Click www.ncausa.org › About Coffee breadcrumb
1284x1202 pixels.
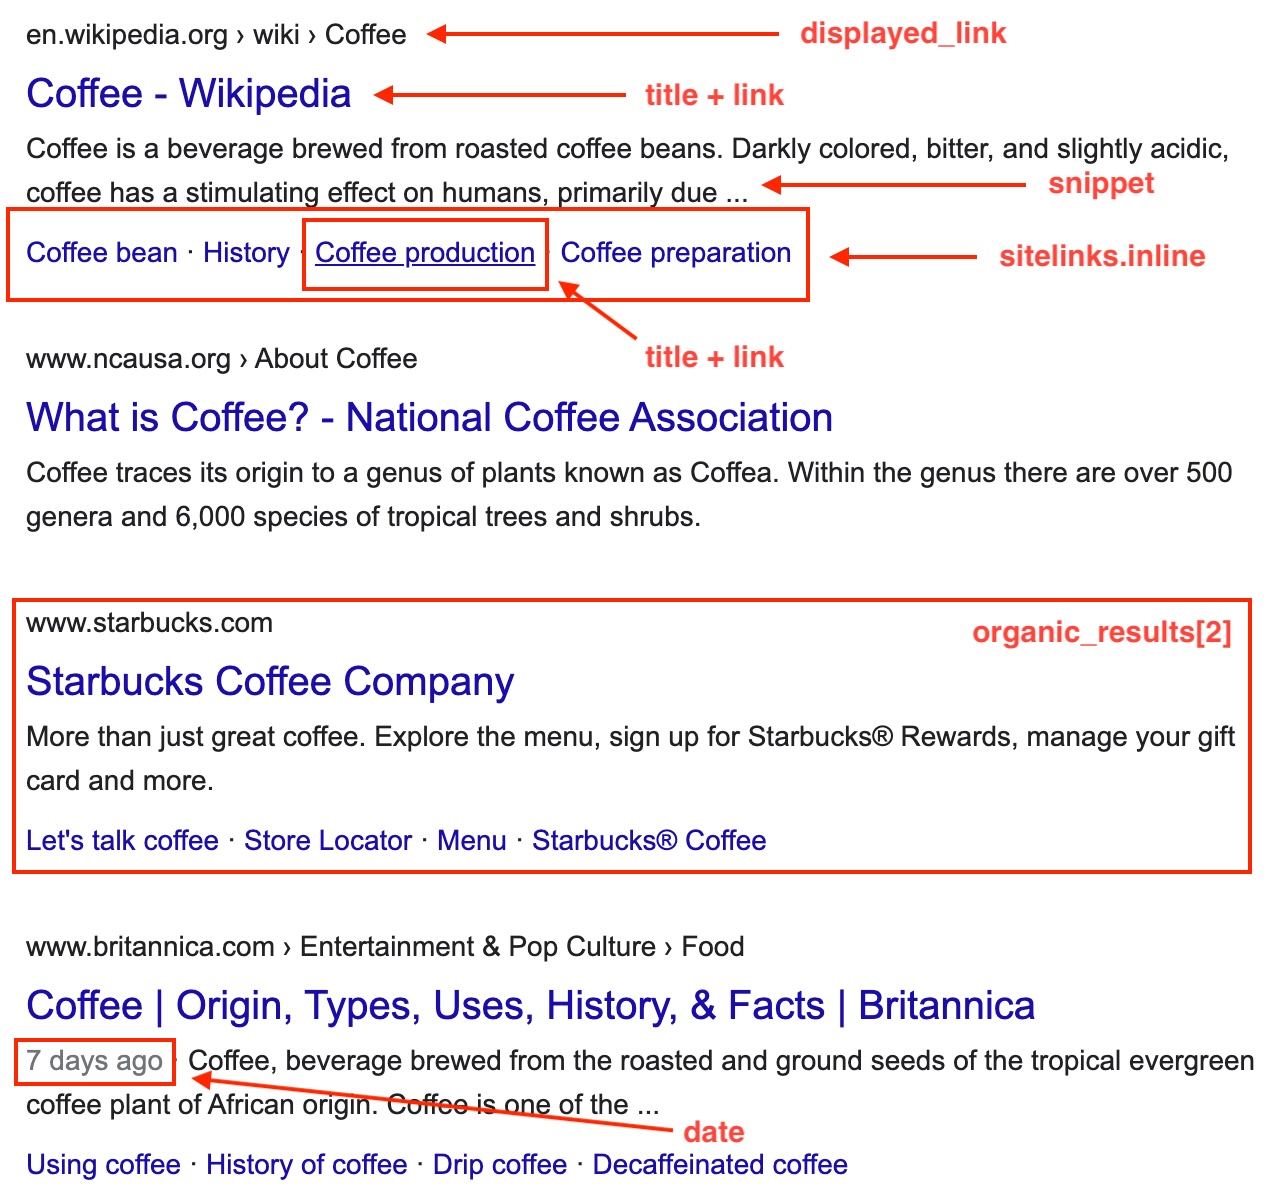[x=222, y=359]
